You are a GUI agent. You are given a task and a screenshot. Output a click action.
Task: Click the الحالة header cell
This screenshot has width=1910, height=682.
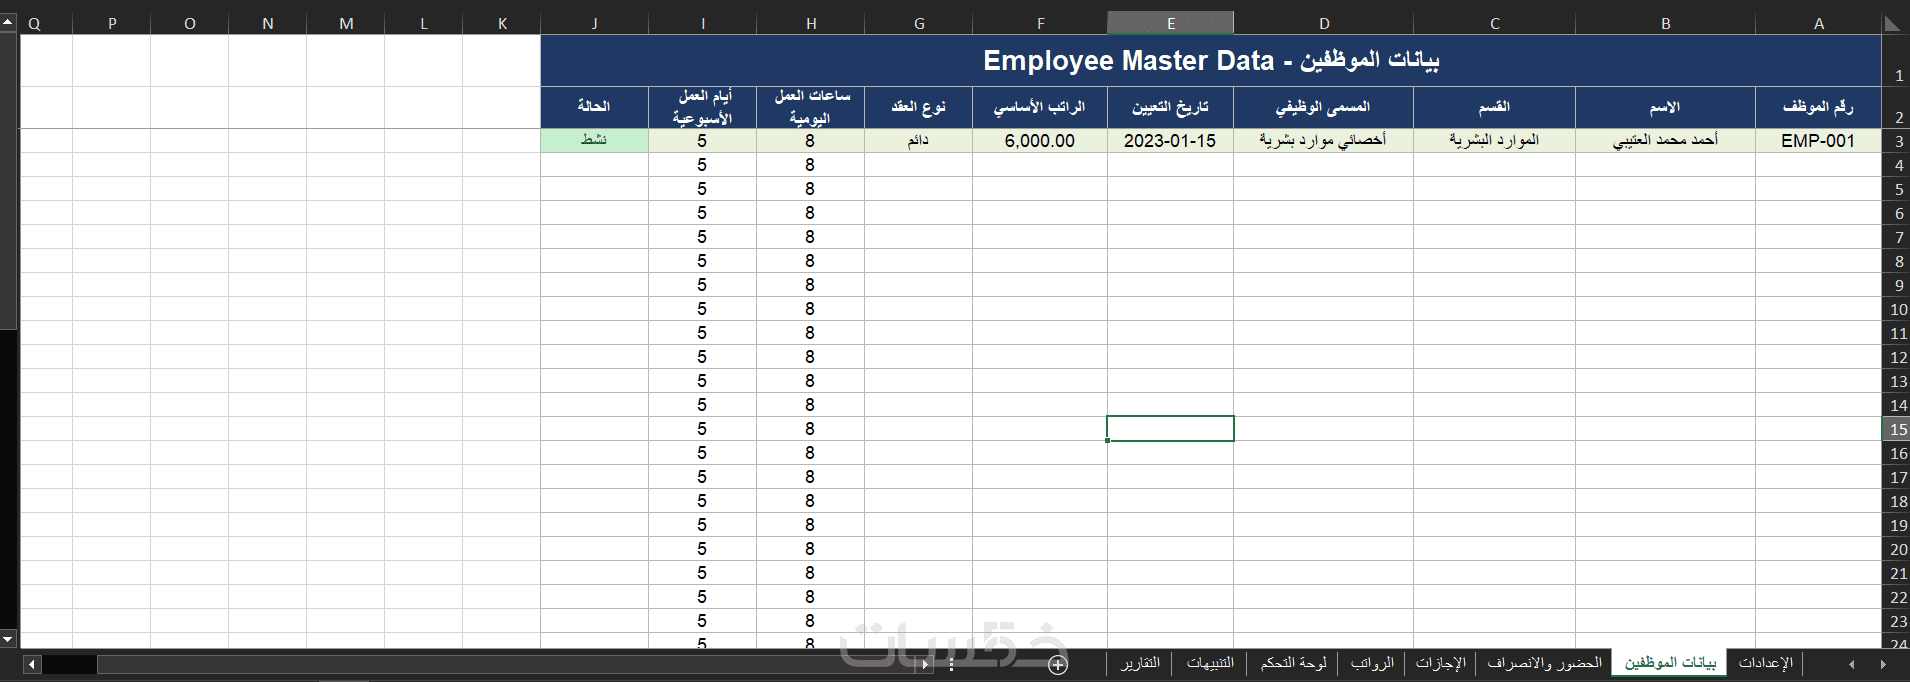tap(594, 107)
